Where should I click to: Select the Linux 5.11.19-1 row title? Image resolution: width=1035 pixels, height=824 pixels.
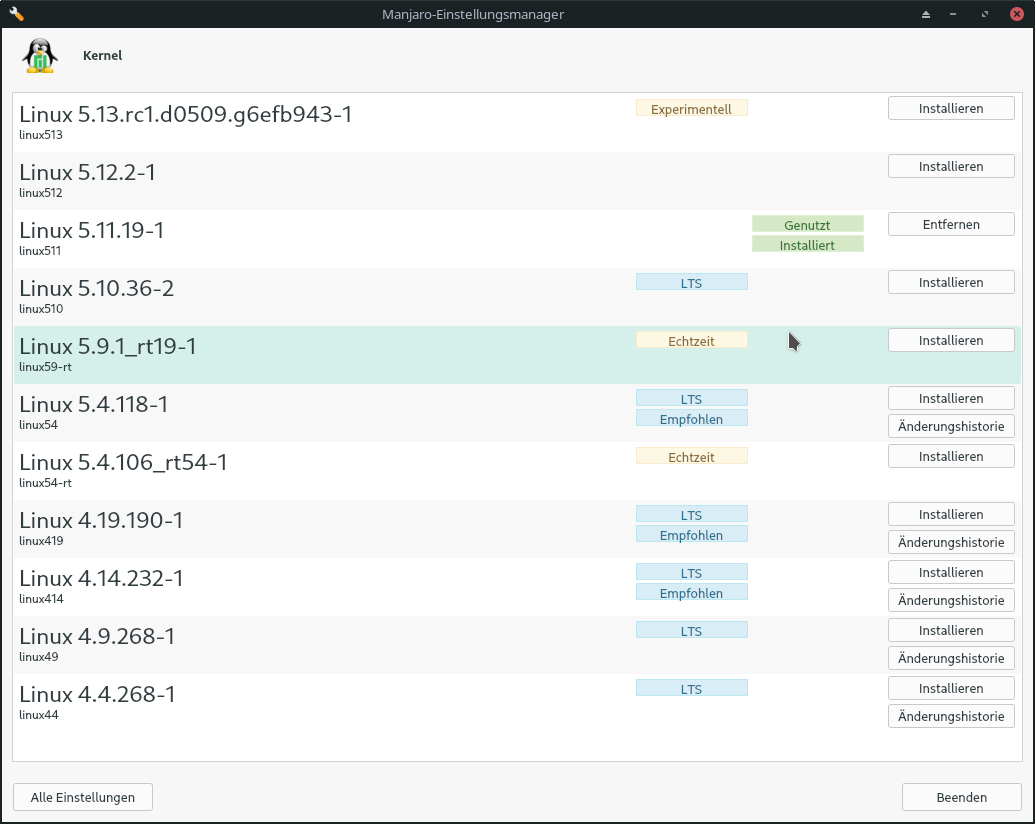click(x=91, y=230)
